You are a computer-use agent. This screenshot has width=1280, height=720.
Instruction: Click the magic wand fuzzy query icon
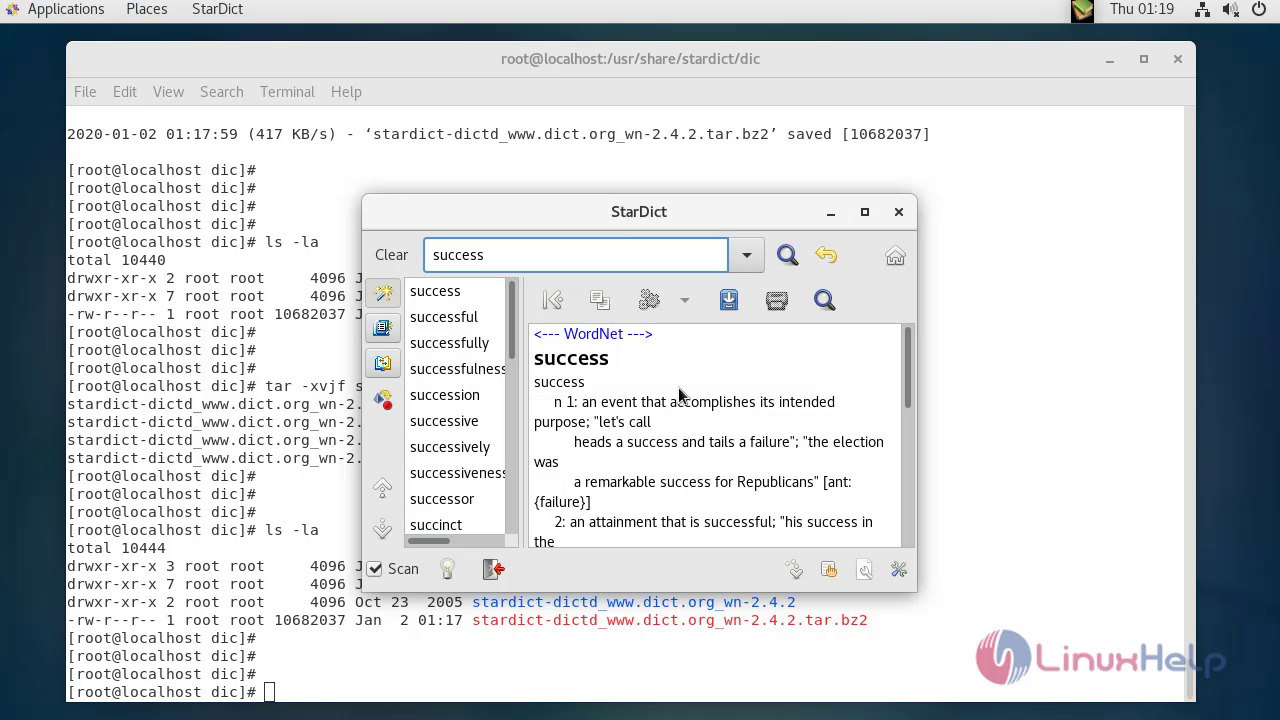(x=383, y=293)
